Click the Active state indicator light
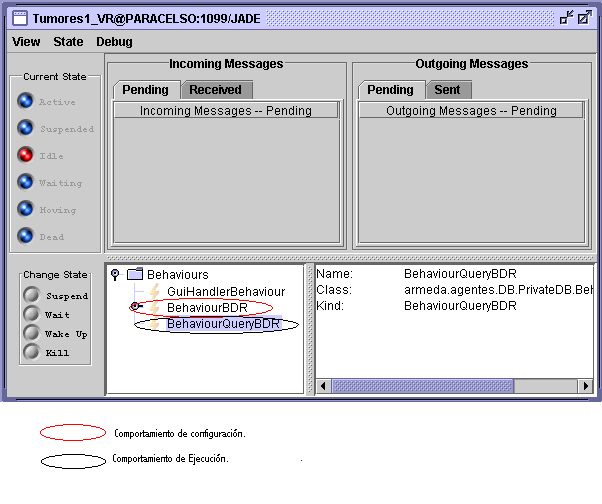 click(26, 101)
